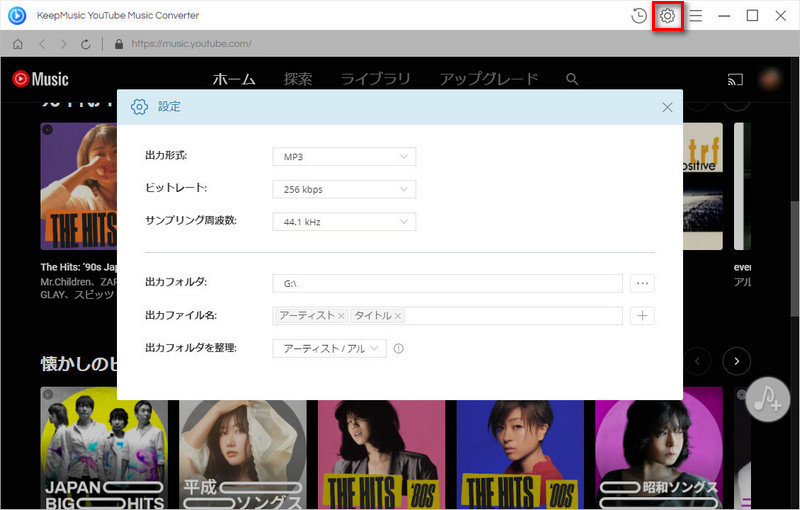This screenshot has height=510, width=800.
Task: Expand the サンプリング周波数 44.1 kHz dropdown
Action: 344,222
